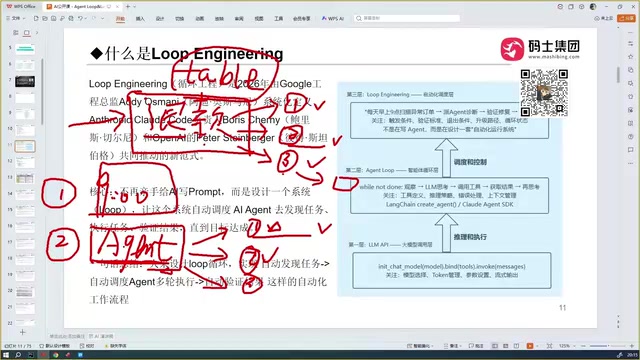Redo the last undone action
Image resolution: width=640 pixels, height=360 pixels.
pyautogui.click(x=94, y=18)
